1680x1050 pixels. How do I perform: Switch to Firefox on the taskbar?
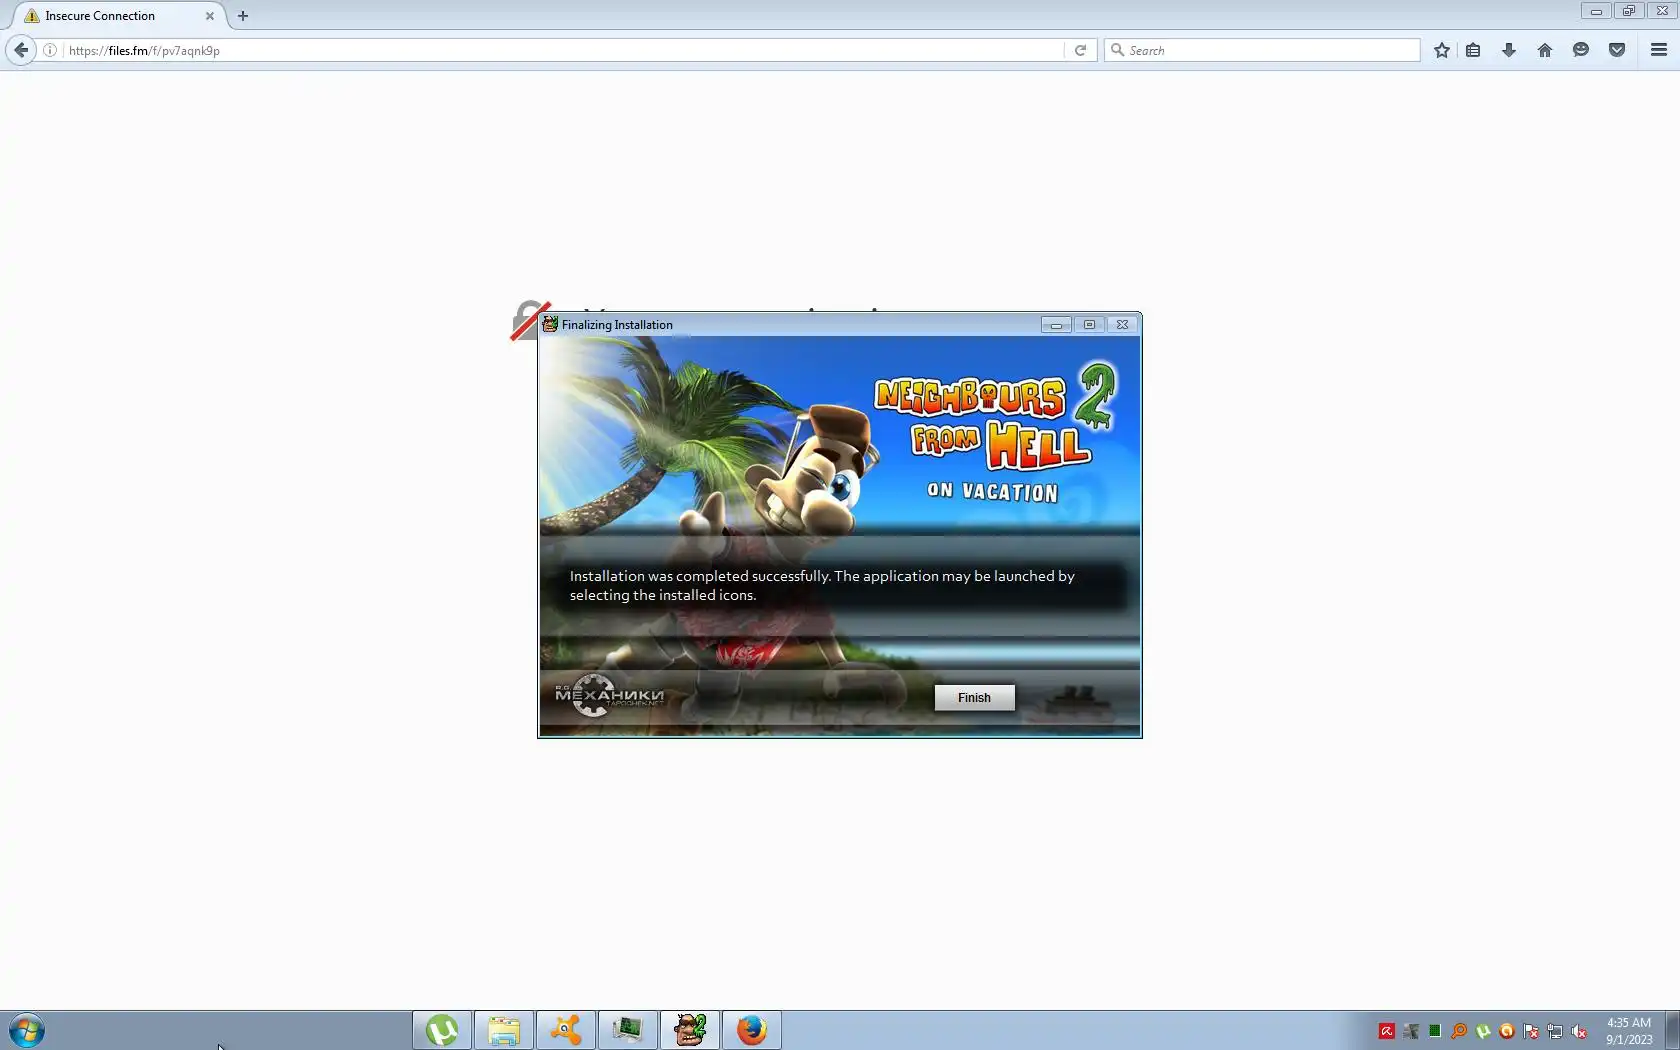tap(752, 1030)
